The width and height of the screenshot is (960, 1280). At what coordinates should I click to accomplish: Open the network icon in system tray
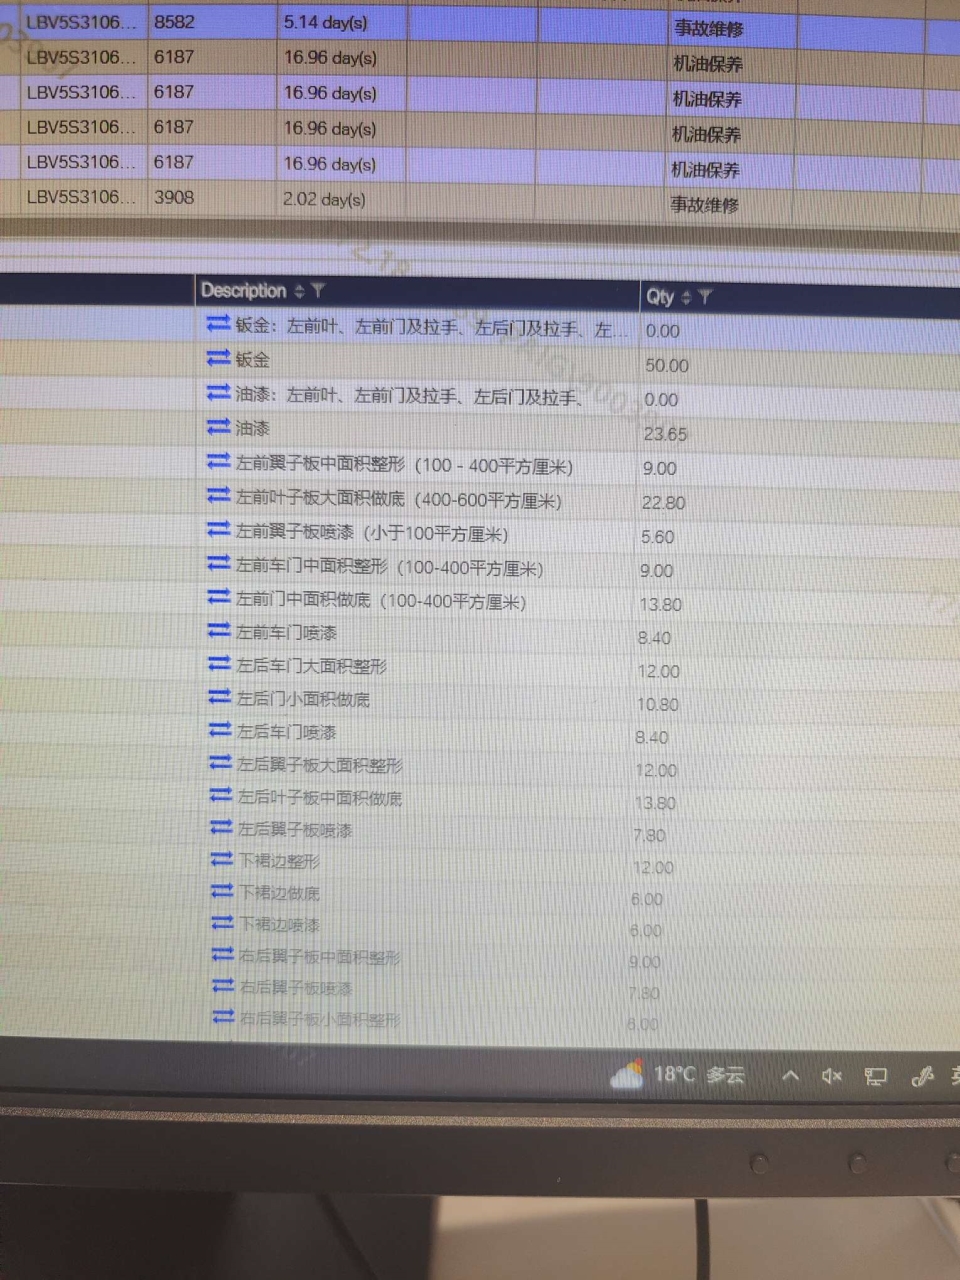(875, 1077)
